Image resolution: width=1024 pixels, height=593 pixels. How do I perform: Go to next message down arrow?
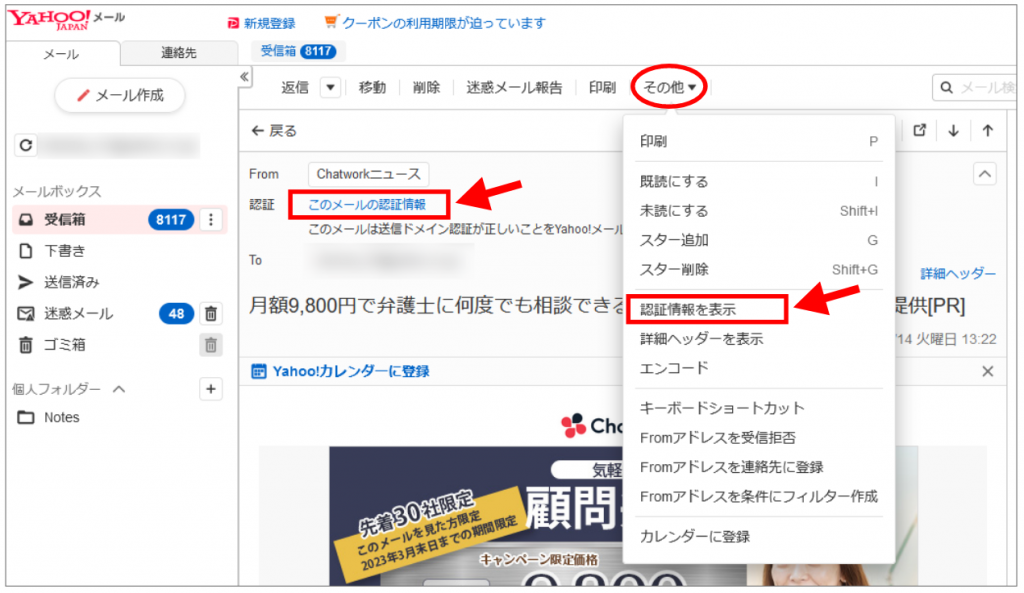coord(953,131)
